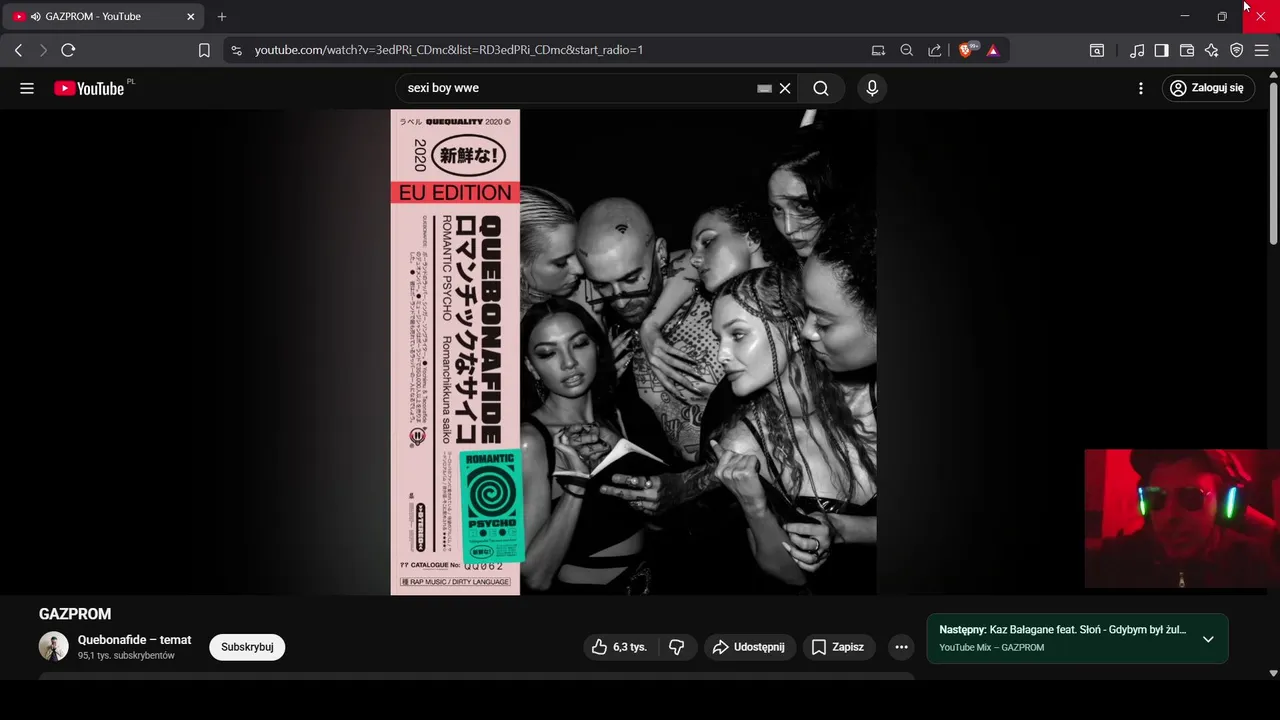
Task: Go to YouTube home via logo
Action: (89, 88)
